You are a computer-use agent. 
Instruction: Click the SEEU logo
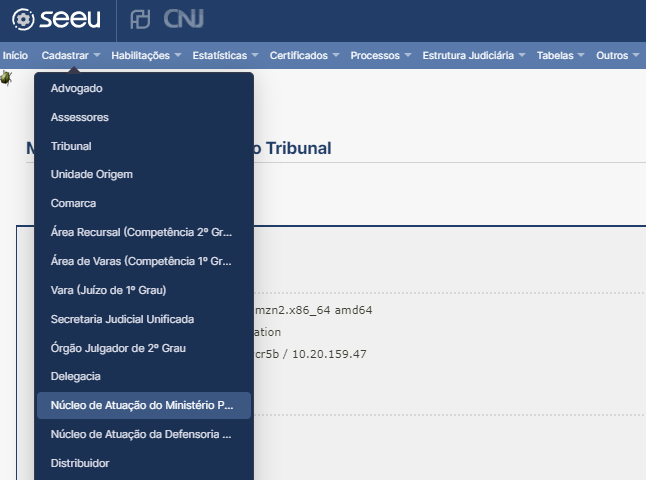(x=57, y=20)
